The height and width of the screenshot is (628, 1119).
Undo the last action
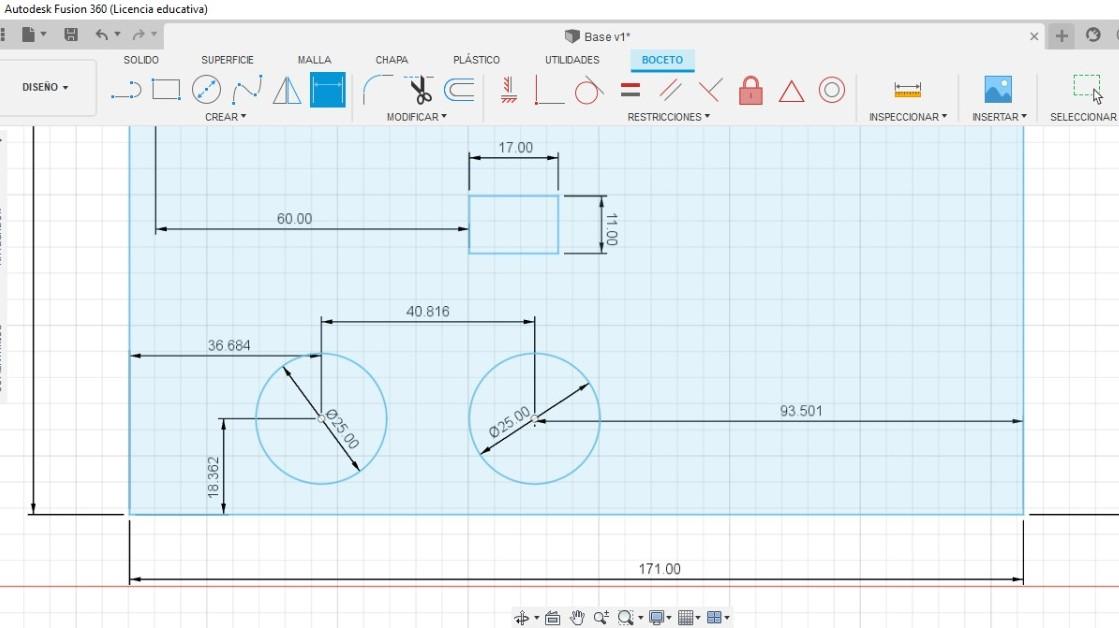pos(102,34)
